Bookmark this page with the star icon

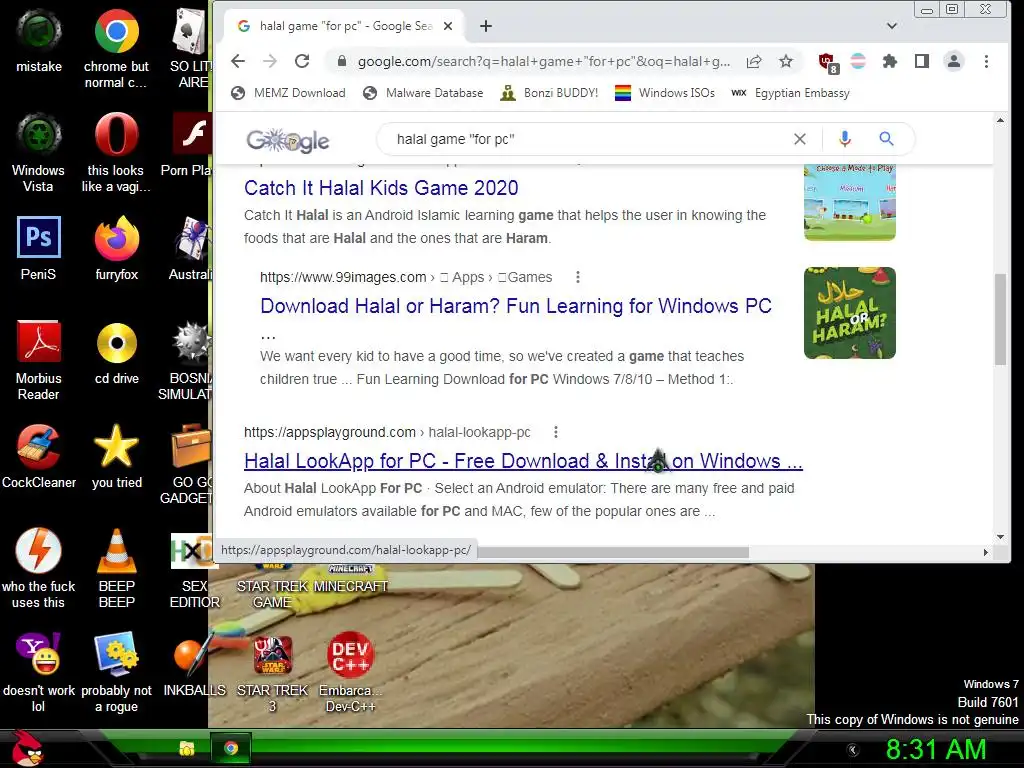click(x=786, y=61)
